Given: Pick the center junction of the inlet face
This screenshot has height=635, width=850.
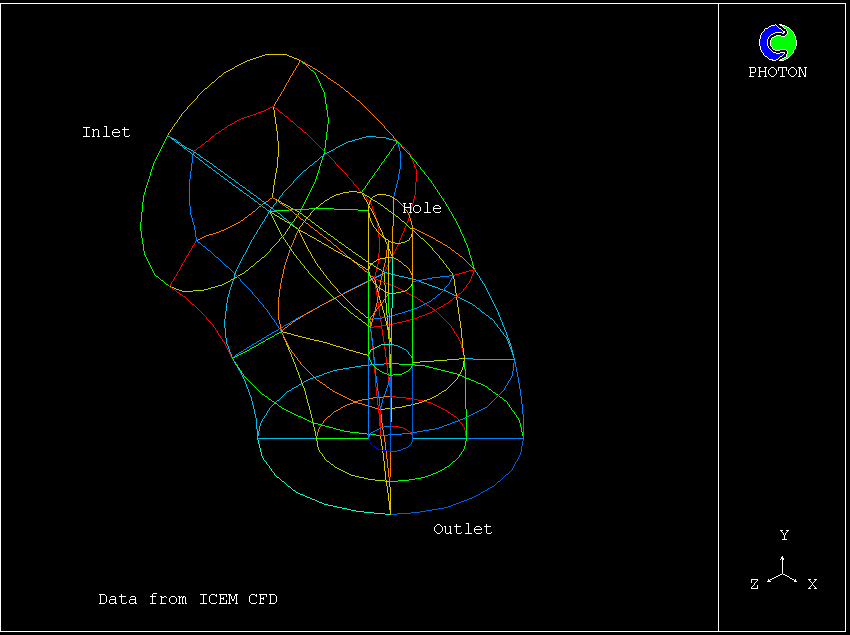Looking at the screenshot, I should point(271,210).
